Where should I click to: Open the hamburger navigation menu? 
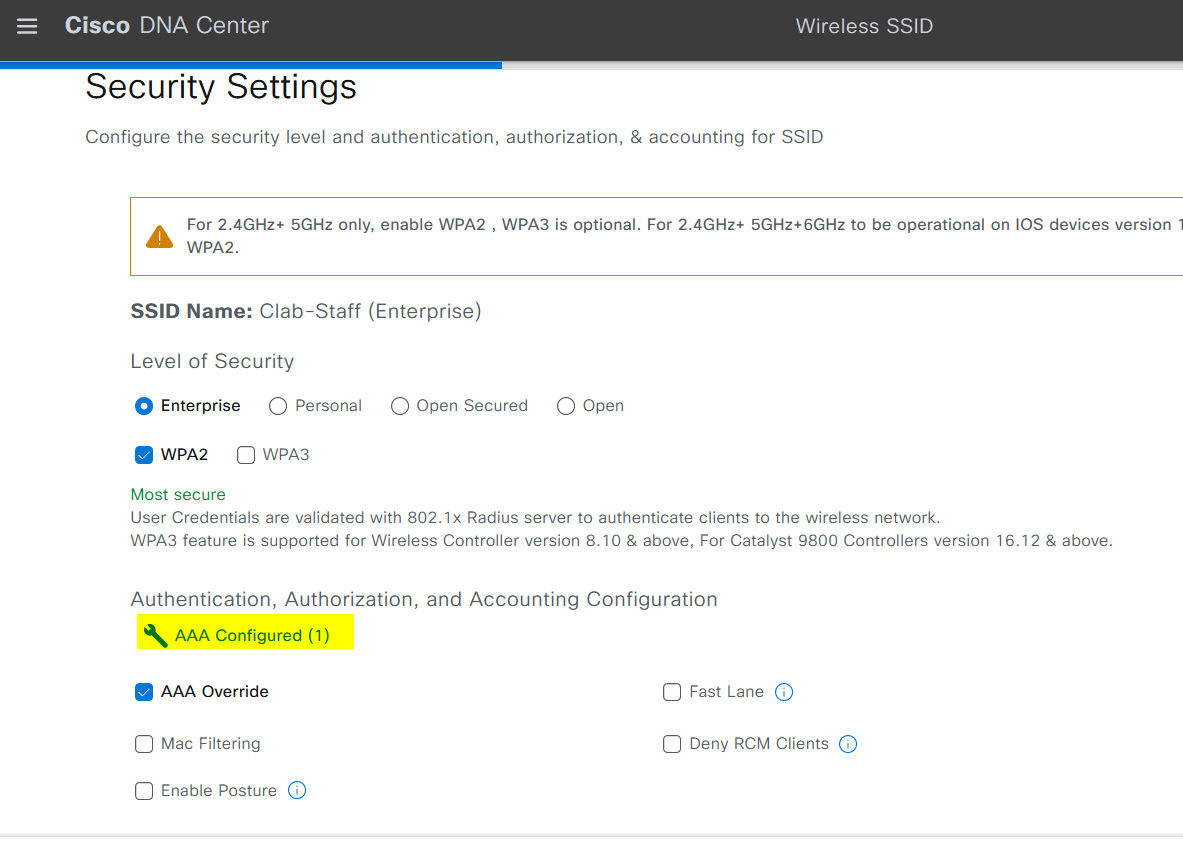(27, 26)
